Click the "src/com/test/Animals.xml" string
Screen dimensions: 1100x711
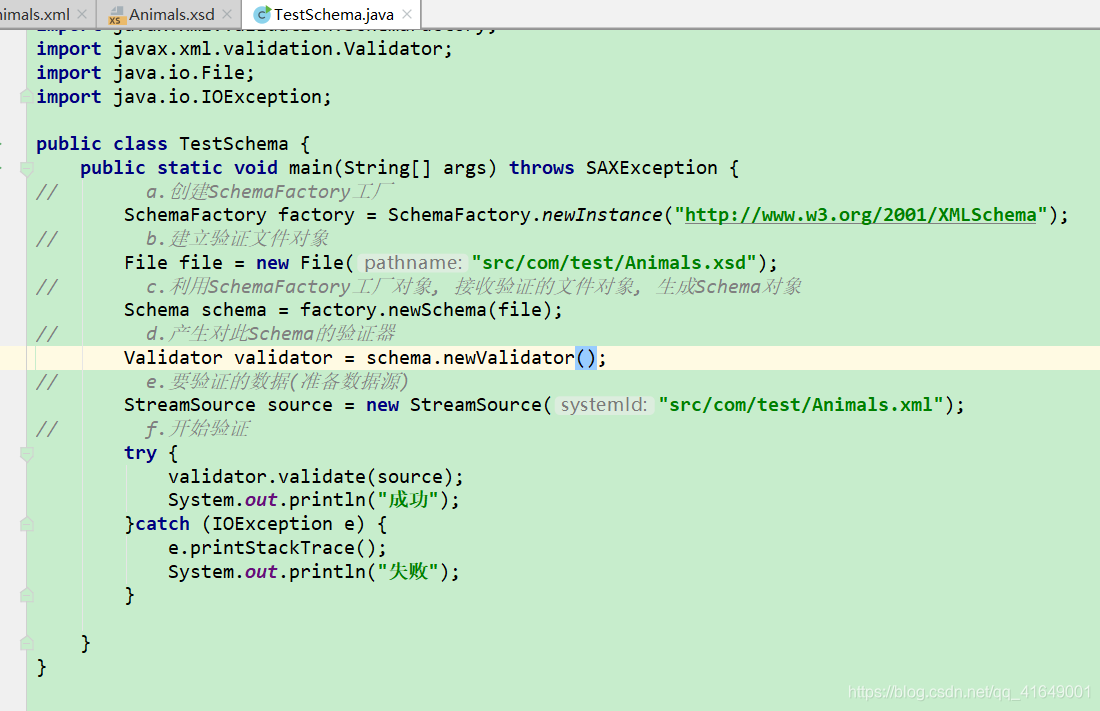click(802, 405)
